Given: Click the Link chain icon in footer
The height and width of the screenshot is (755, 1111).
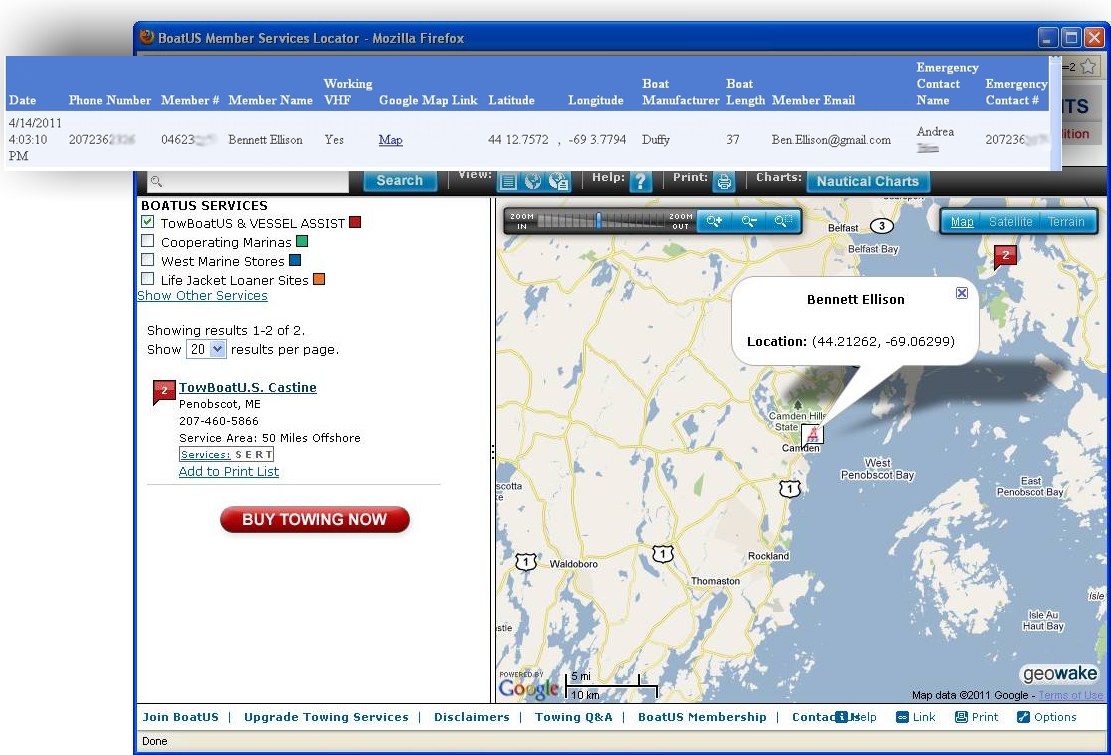Looking at the screenshot, I should (x=902, y=717).
